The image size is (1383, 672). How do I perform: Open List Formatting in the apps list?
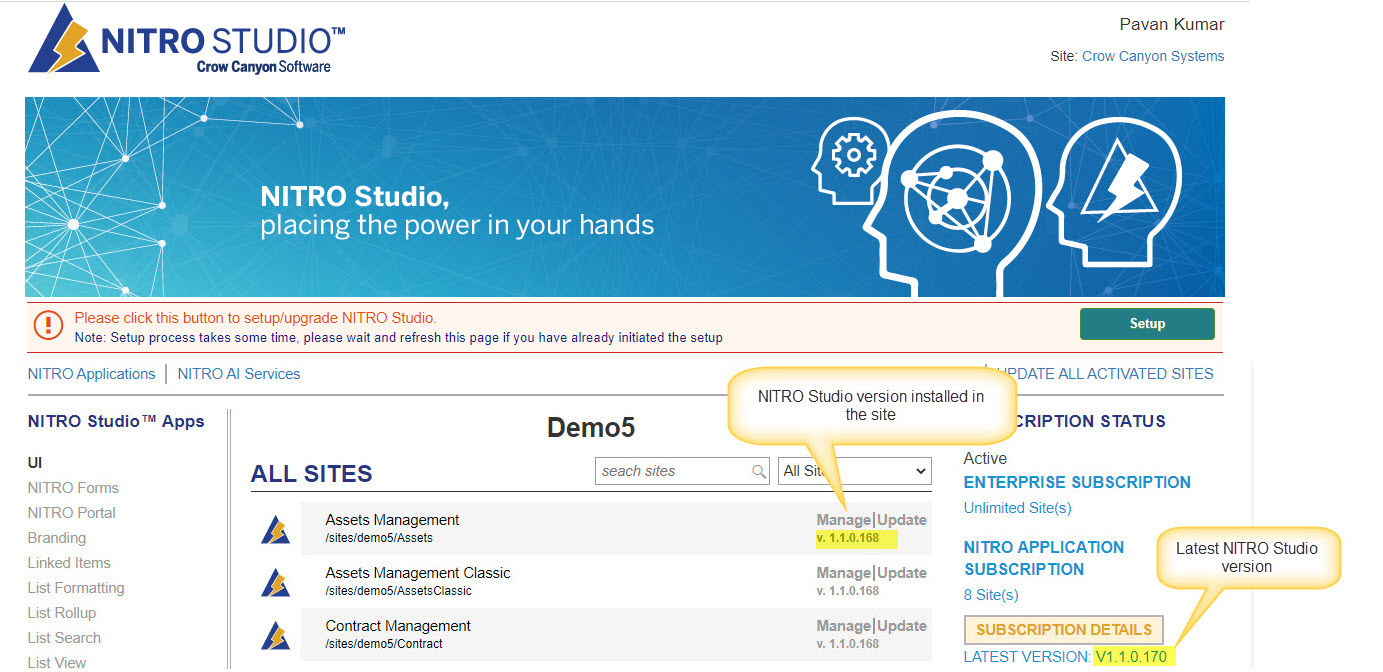pyautogui.click(x=76, y=588)
